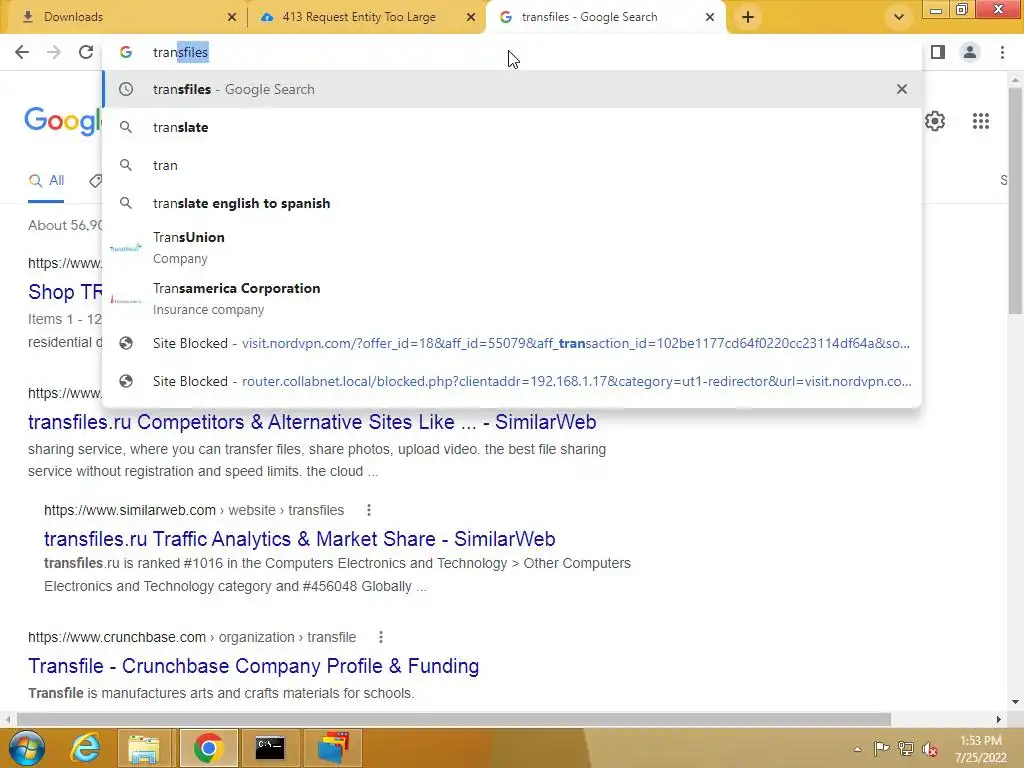Show hidden system tray icons
This screenshot has height=768, width=1024.
coord(857,750)
